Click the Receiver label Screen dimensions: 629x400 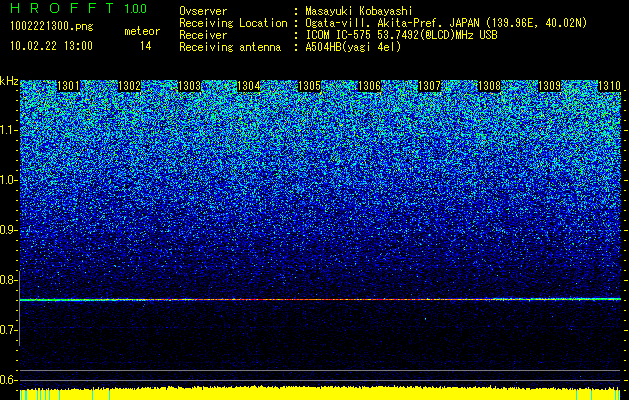point(203,35)
